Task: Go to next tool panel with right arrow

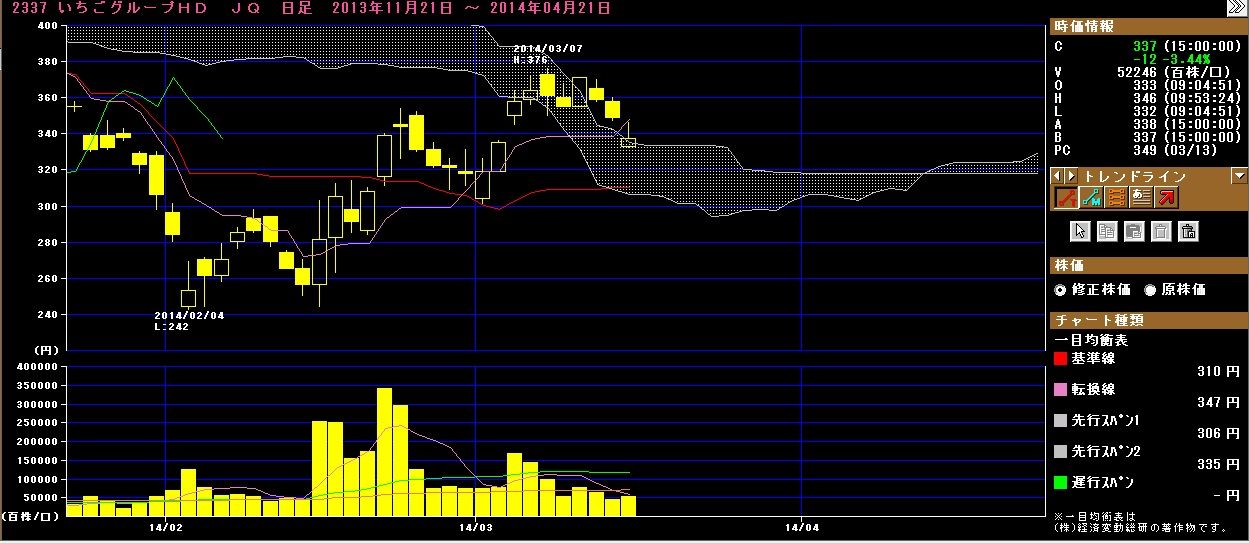Action: pyautogui.click(x=1070, y=176)
